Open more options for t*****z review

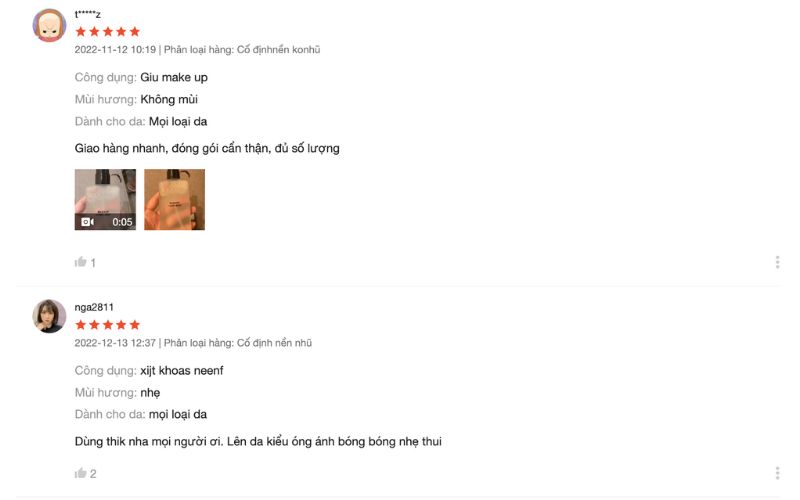point(777,262)
